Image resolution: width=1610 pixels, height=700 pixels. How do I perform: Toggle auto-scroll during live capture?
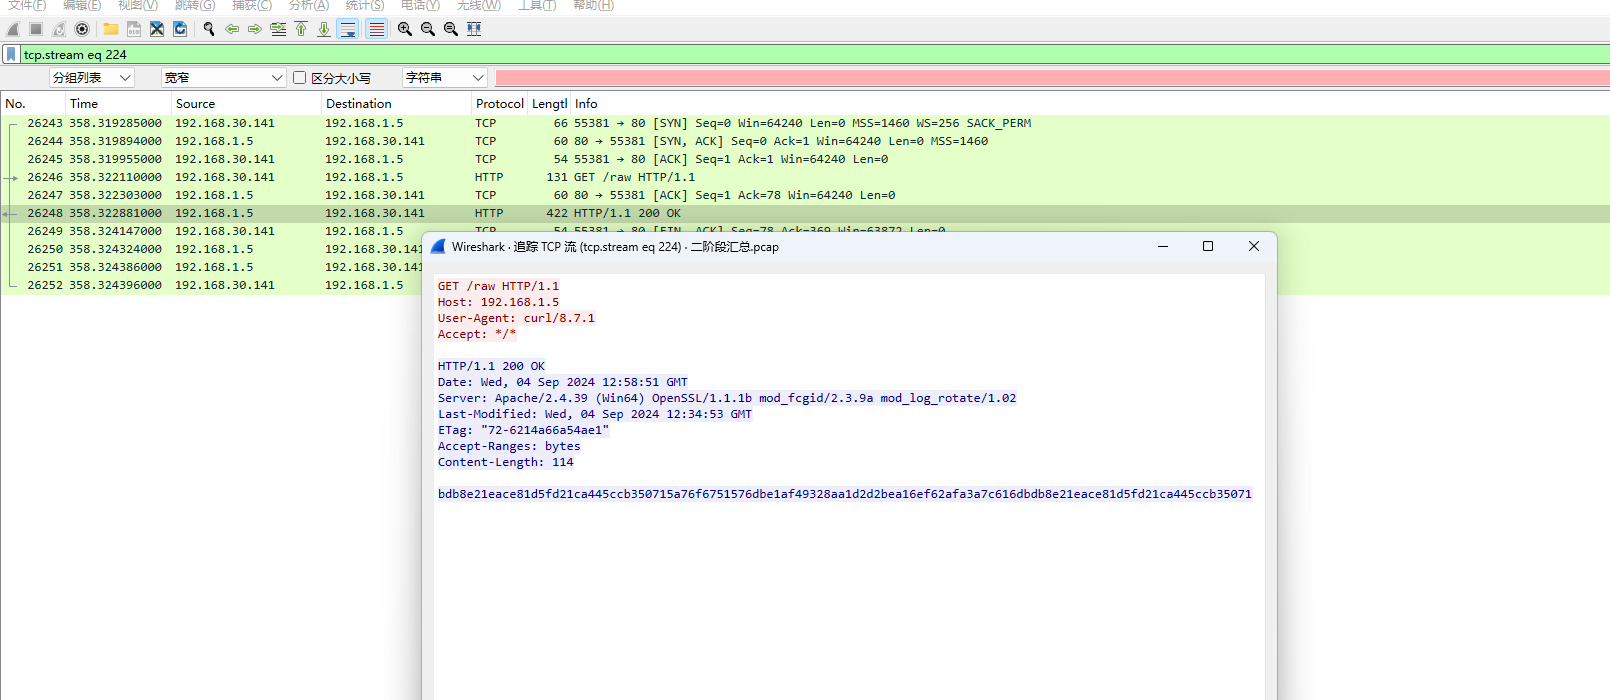click(348, 29)
